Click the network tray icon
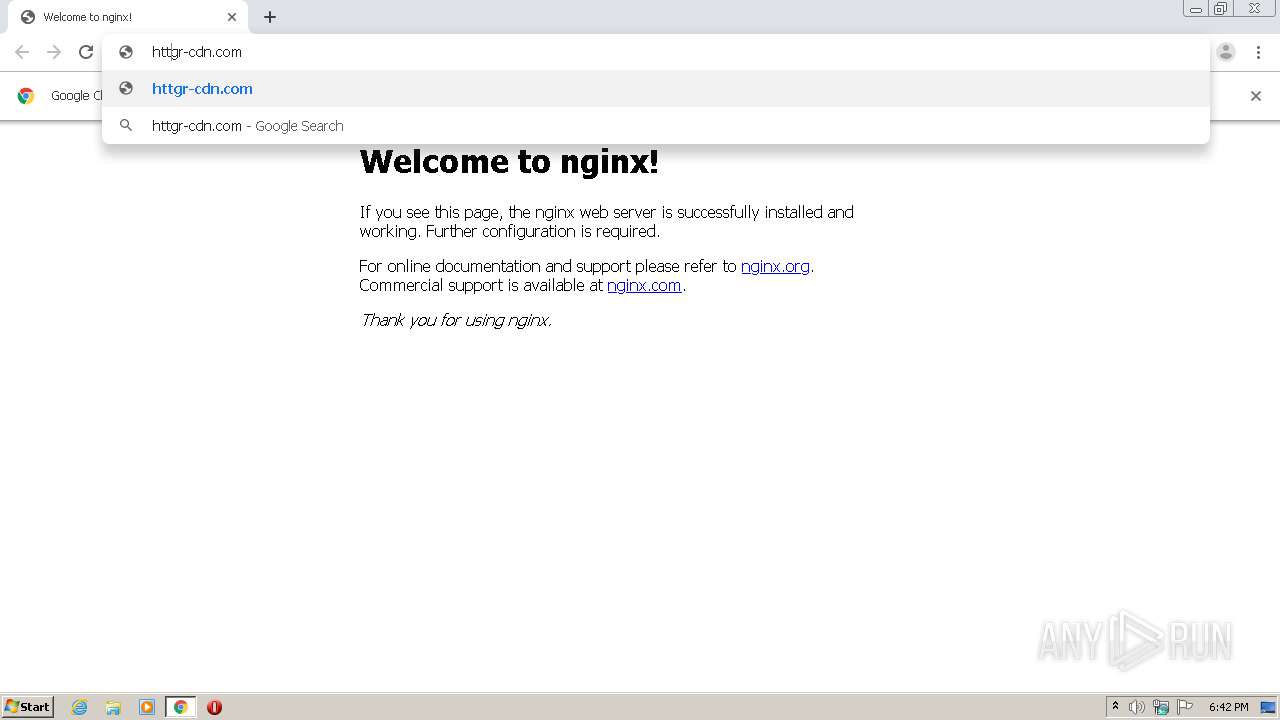This screenshot has height=720, width=1280. tap(1161, 707)
